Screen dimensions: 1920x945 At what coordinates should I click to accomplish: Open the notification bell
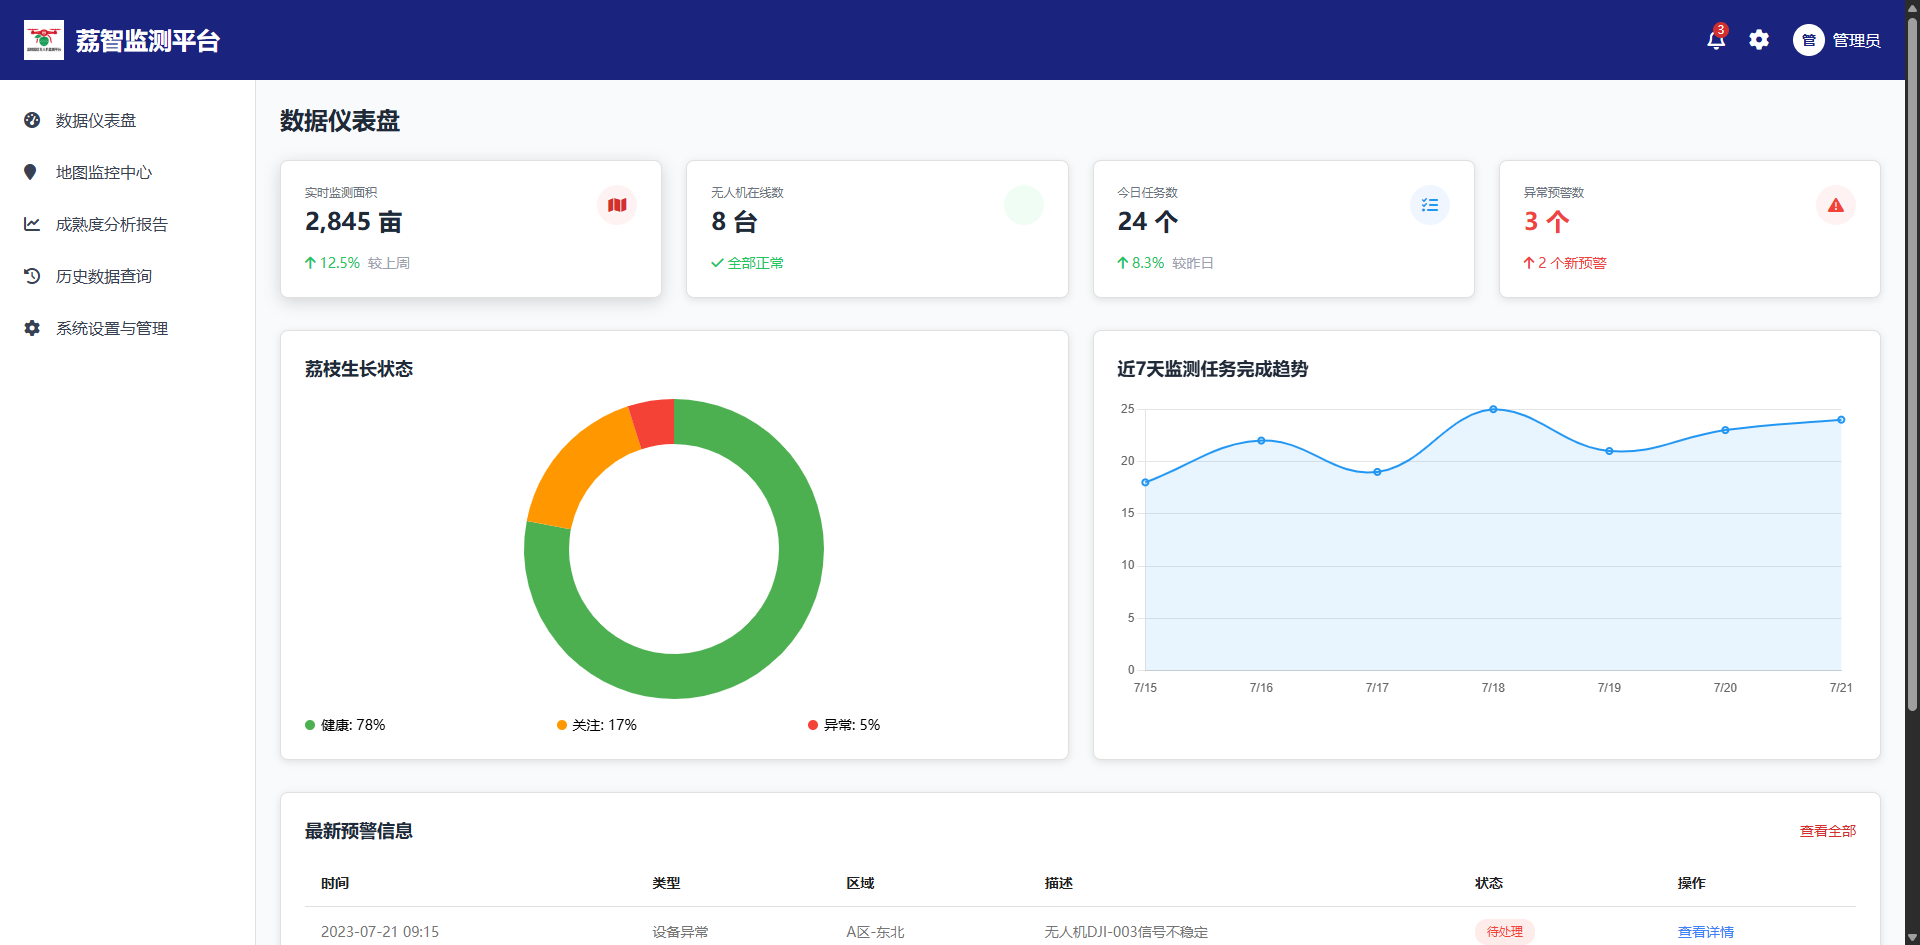[1716, 40]
